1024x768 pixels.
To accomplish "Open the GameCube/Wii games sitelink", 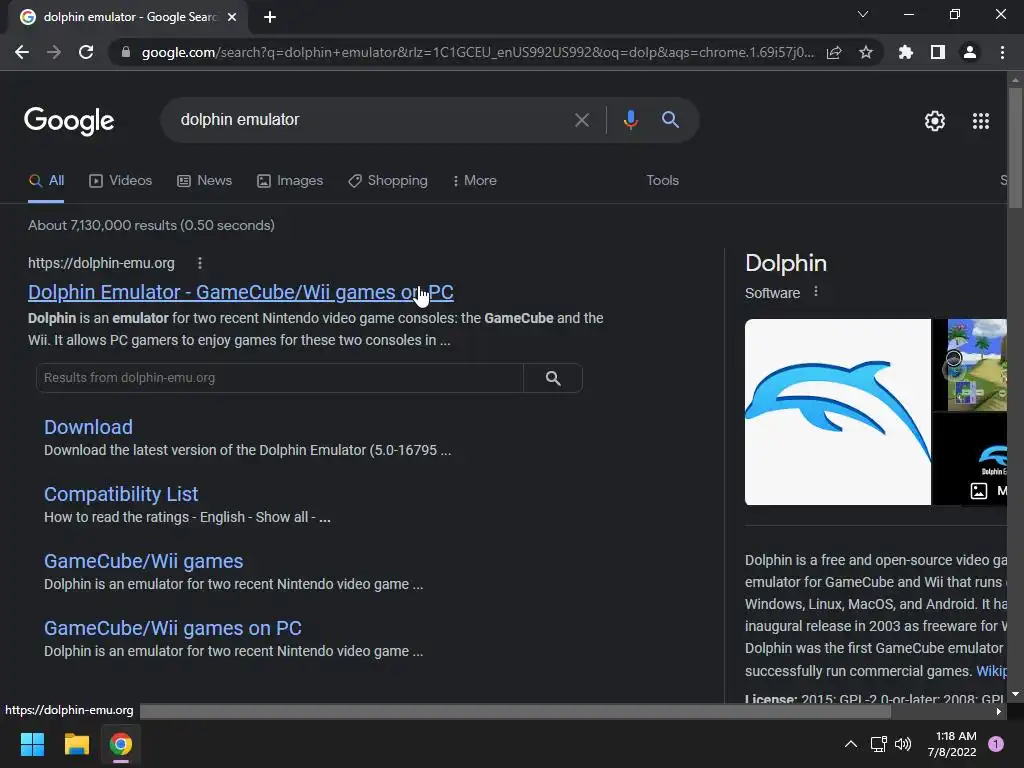I will pyautogui.click(x=144, y=562).
